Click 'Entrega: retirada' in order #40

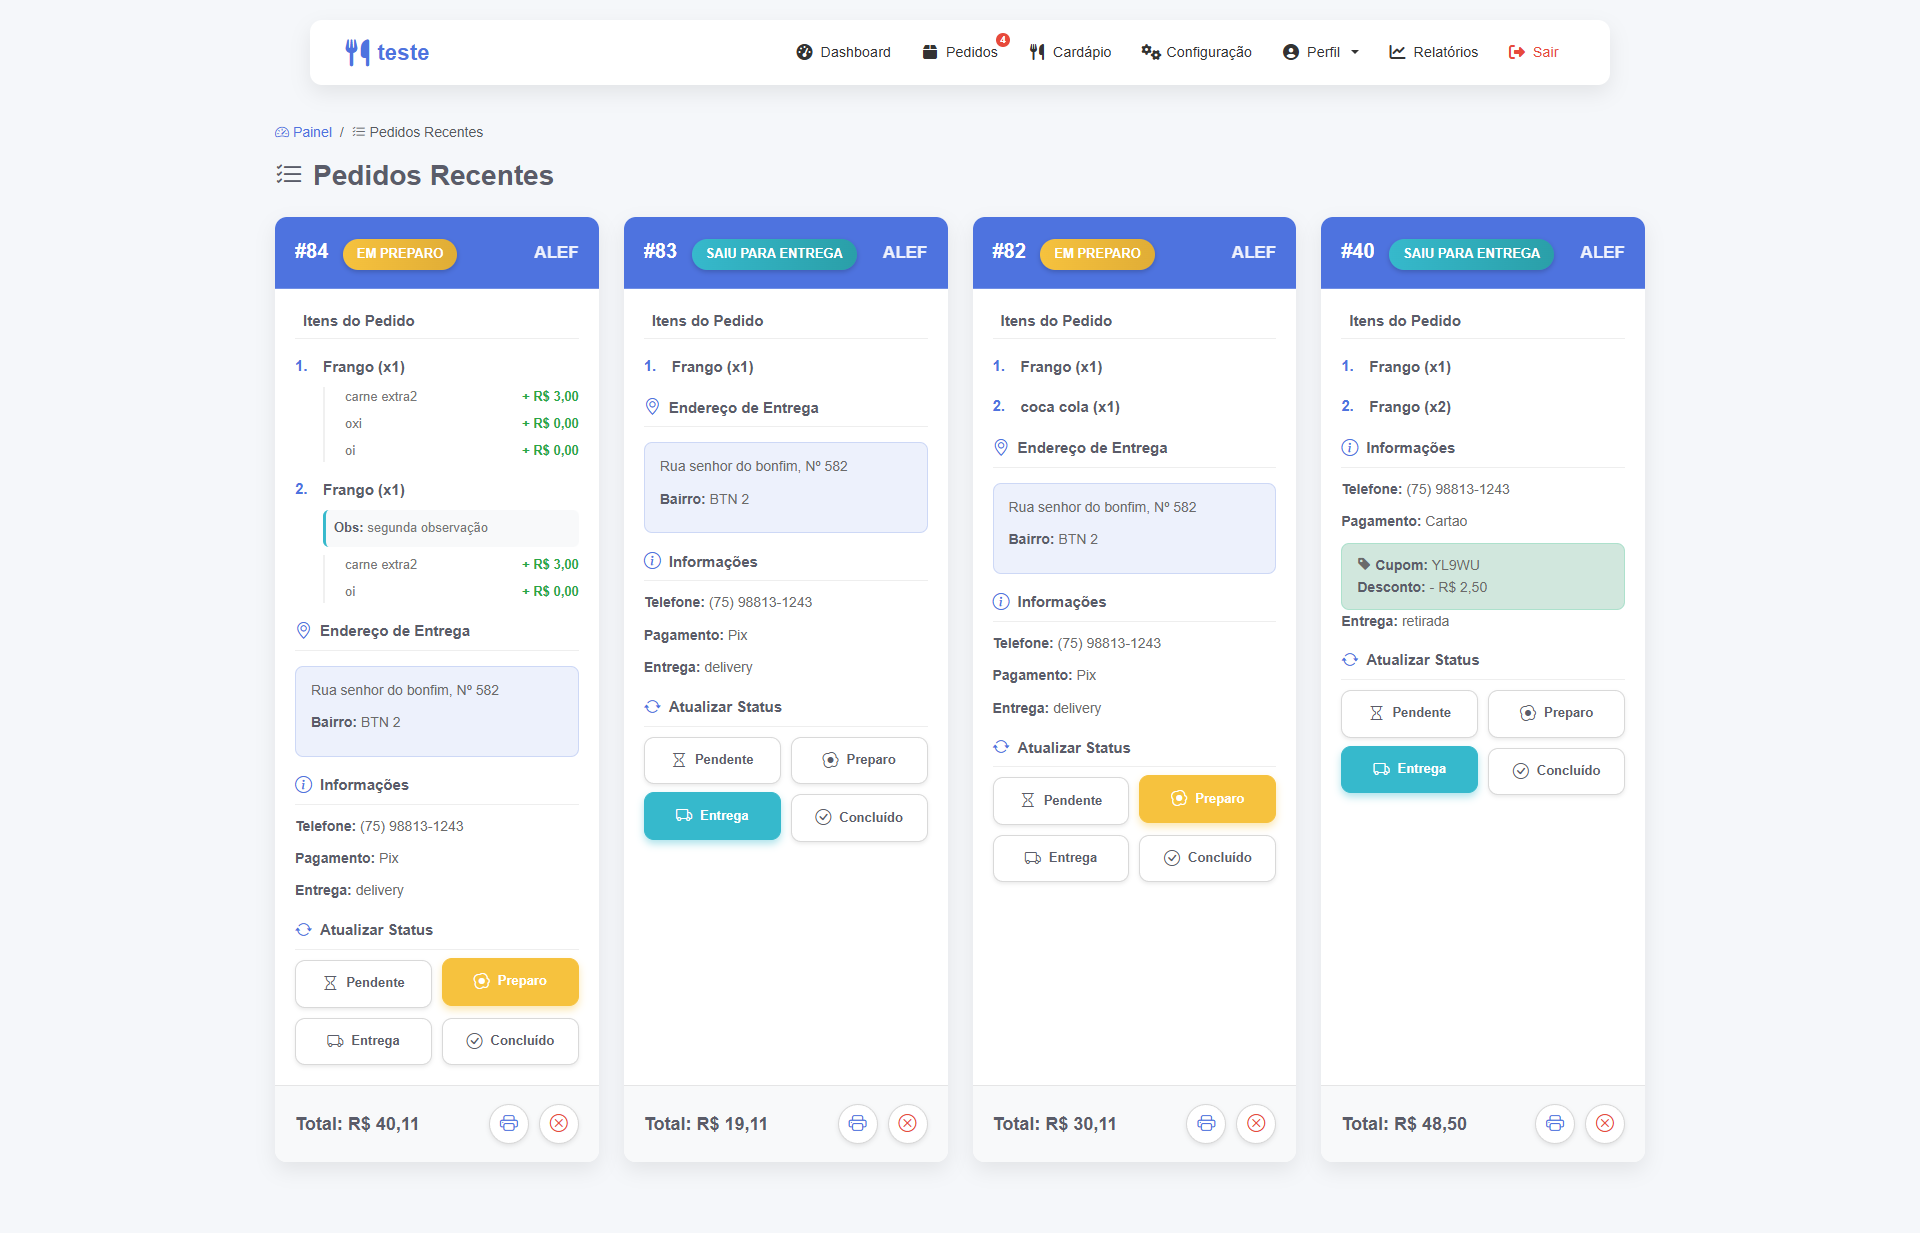click(1395, 621)
